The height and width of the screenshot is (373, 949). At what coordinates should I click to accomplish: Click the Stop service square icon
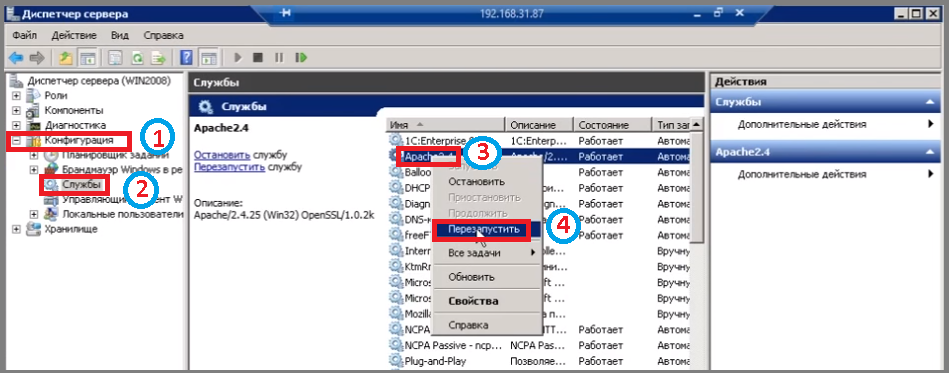pyautogui.click(x=258, y=58)
